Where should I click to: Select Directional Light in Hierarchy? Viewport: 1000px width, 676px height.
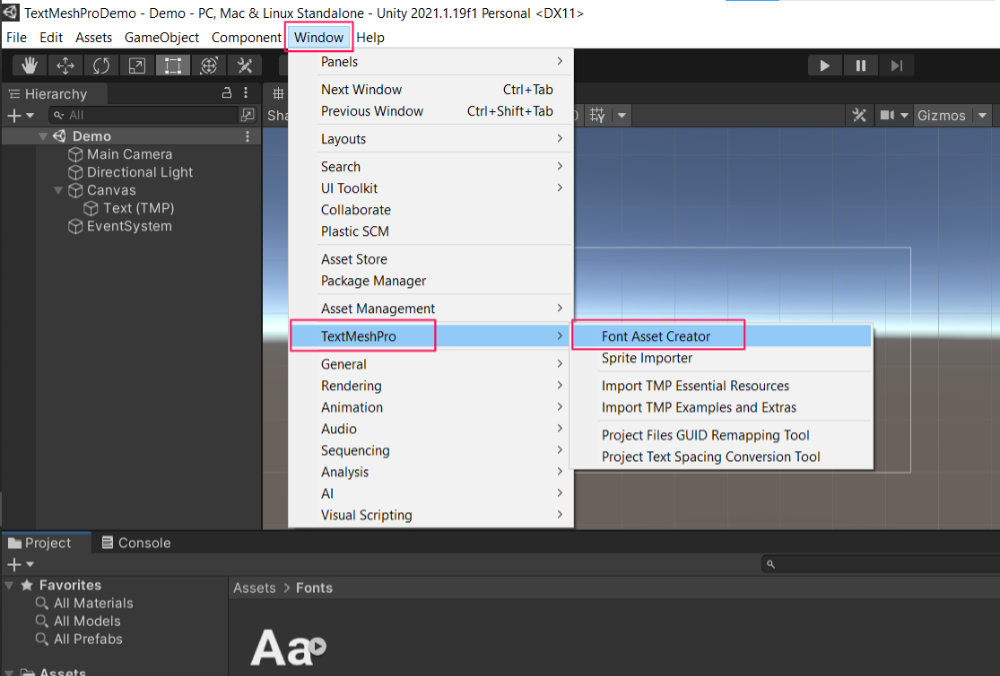140,172
